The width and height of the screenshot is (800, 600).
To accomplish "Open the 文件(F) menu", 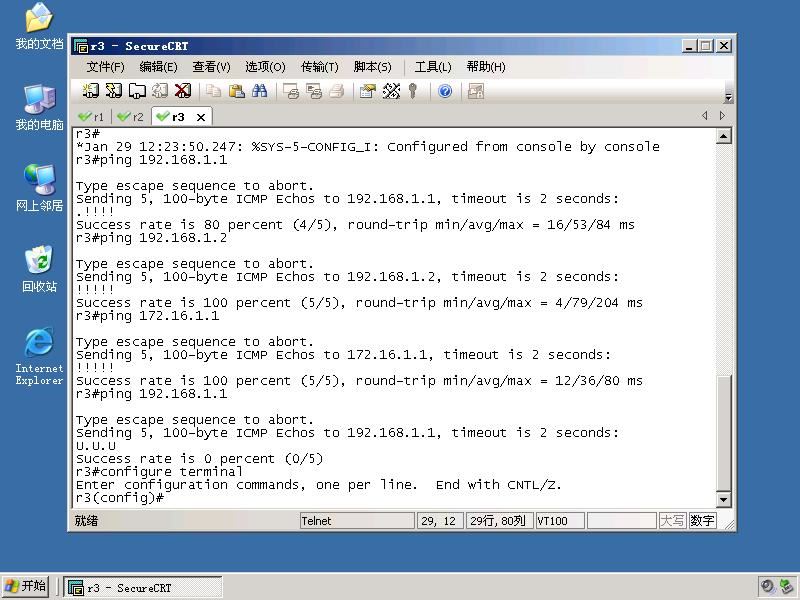I will point(105,67).
